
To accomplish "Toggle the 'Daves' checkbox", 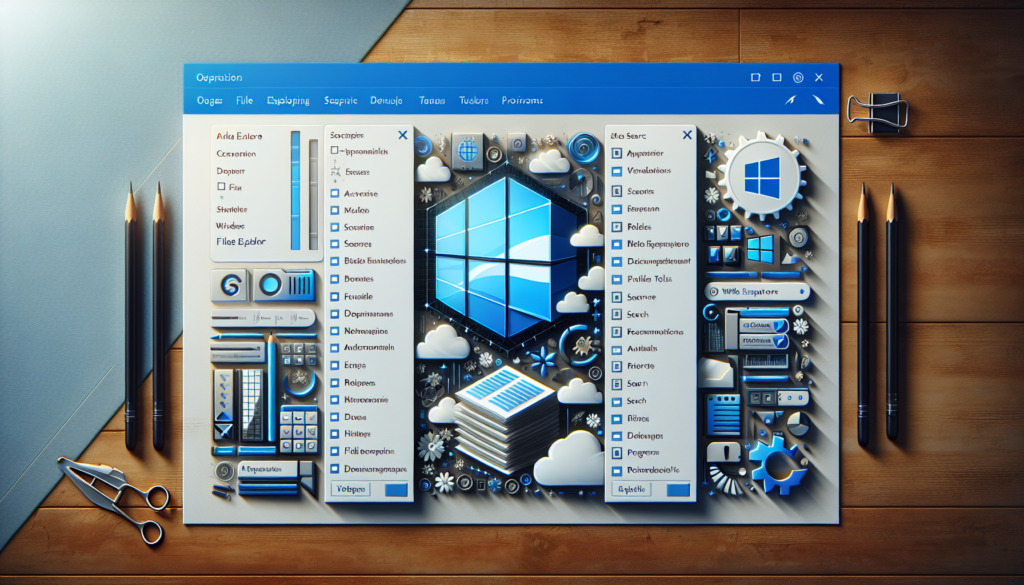I will (335, 417).
